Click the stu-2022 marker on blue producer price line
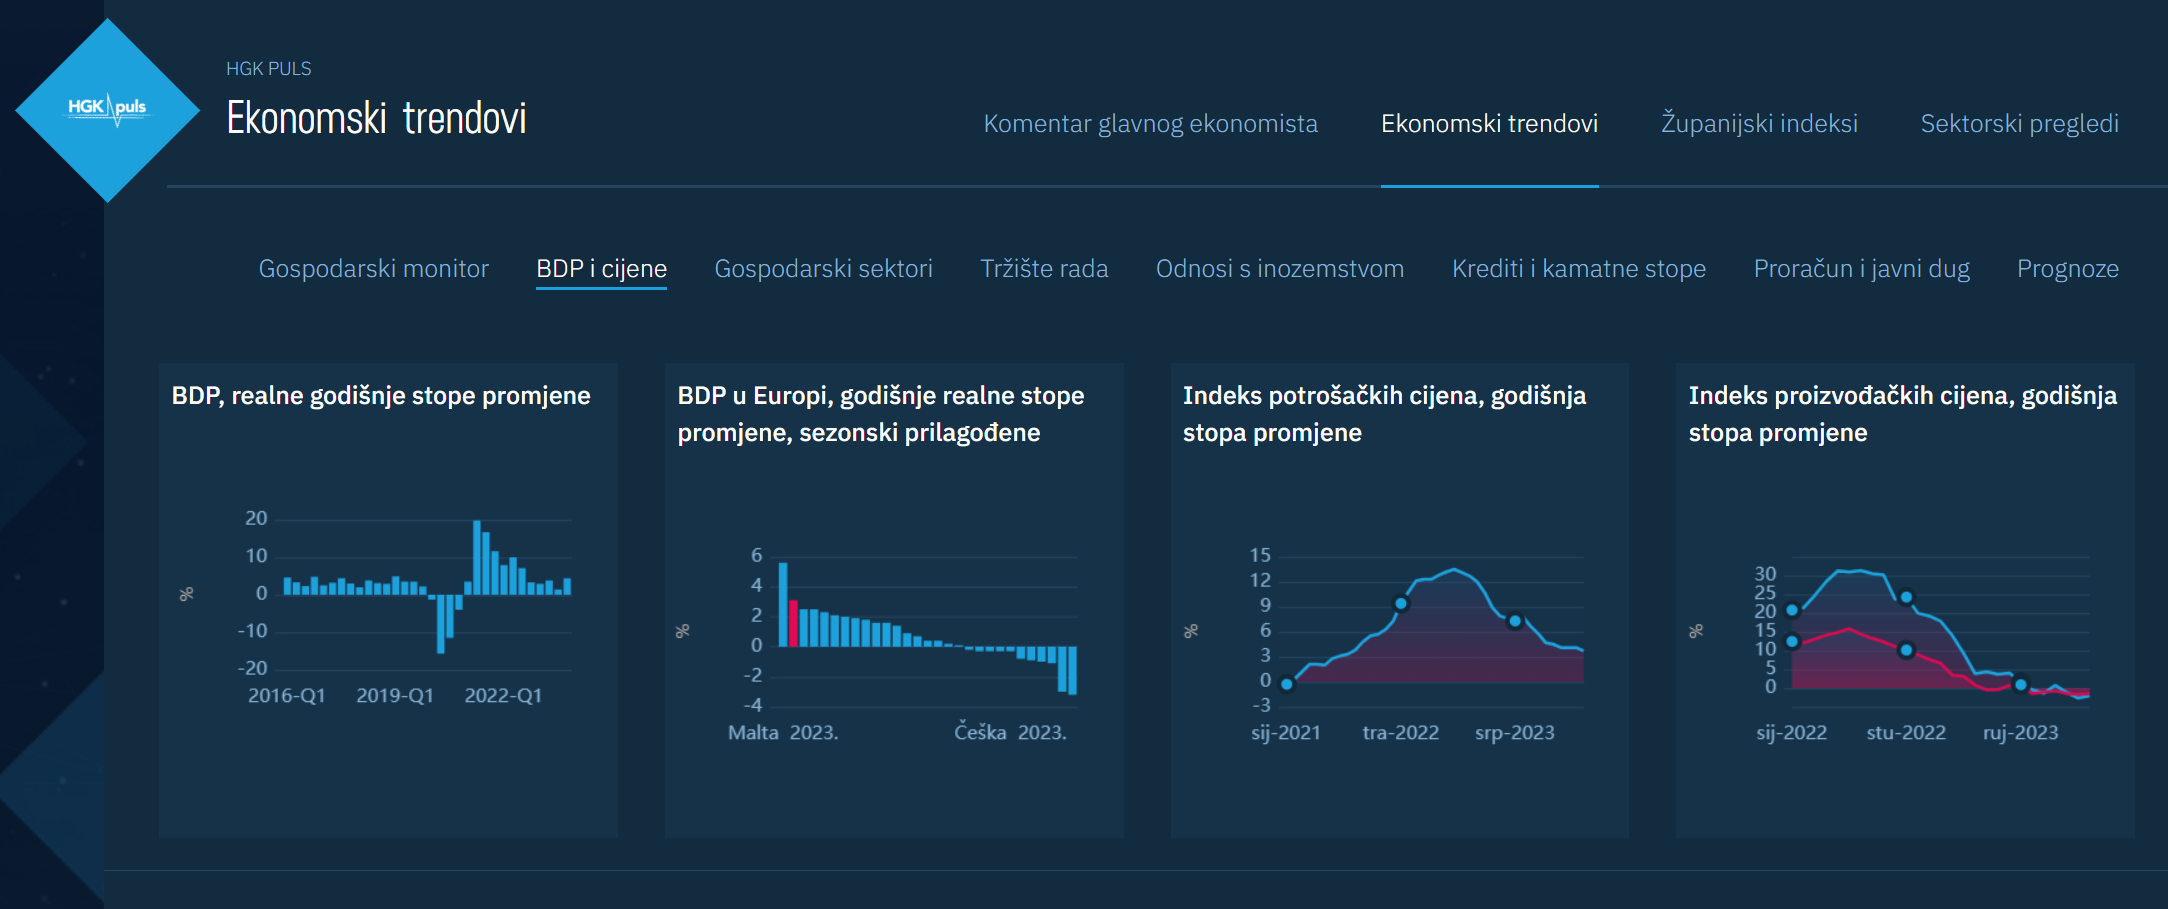2168x909 pixels. [1906, 598]
